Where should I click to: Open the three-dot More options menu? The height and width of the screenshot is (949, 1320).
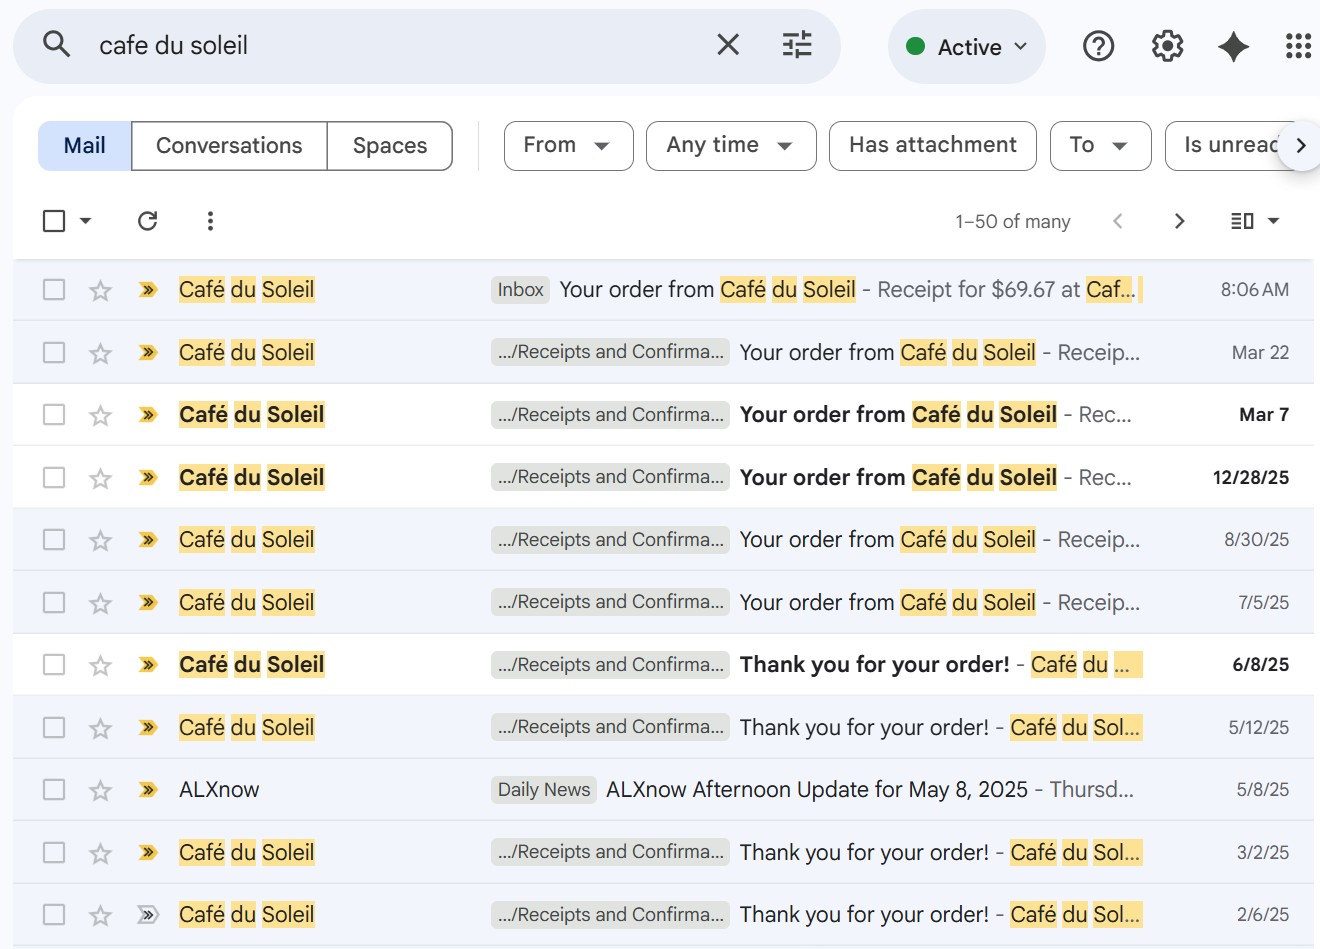[210, 221]
